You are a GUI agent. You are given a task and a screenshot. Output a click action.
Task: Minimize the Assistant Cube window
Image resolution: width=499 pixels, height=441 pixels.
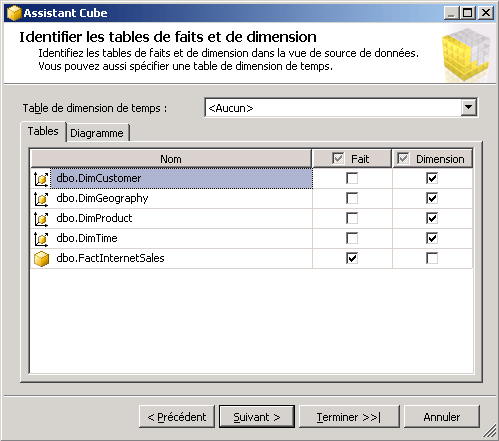click(452, 13)
